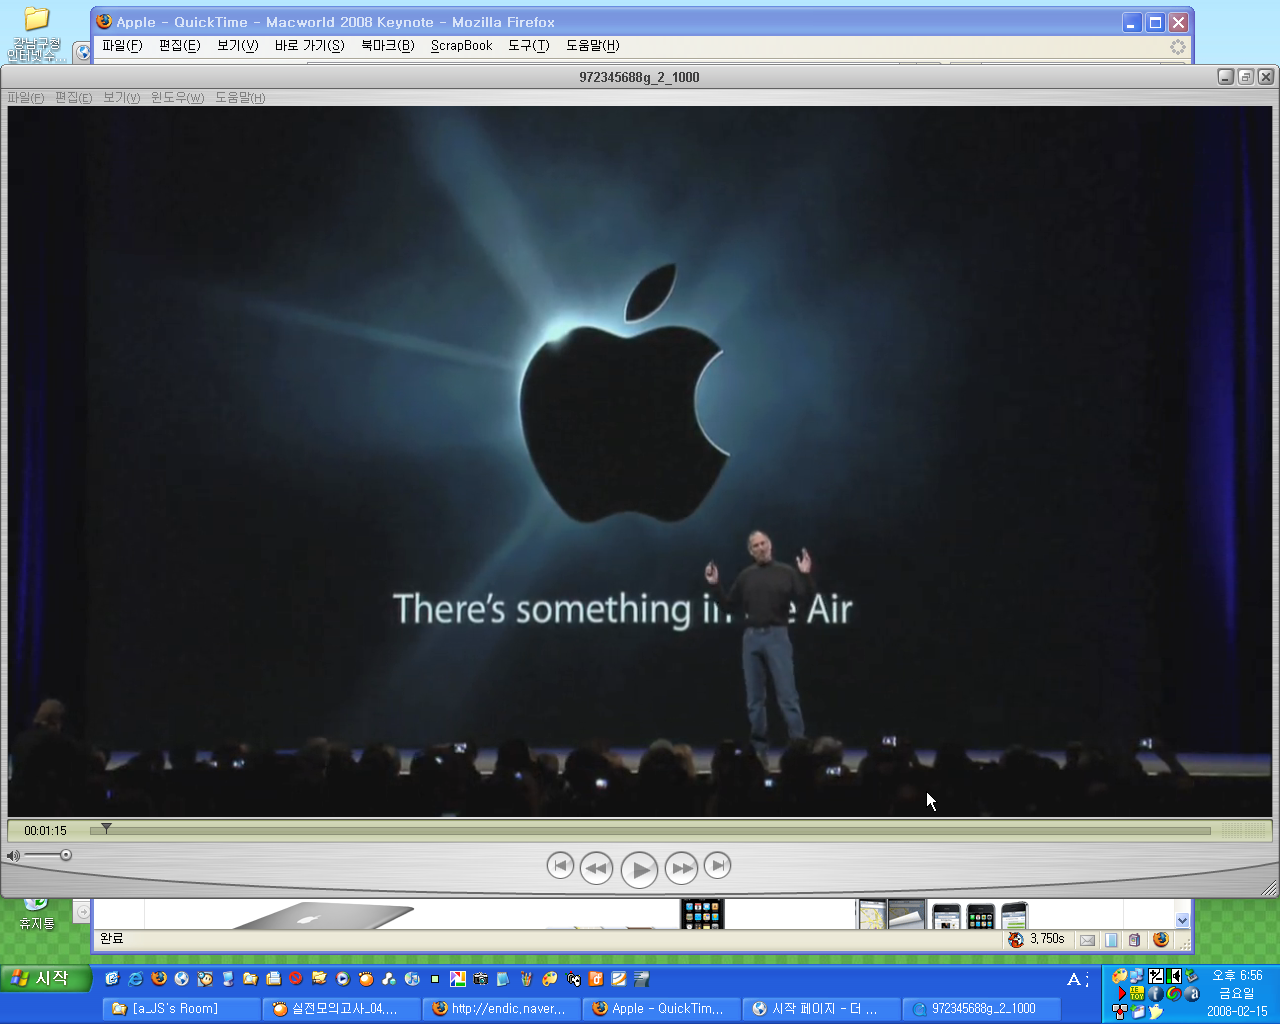Switch to 972345688g_2_1000 taskbar button
The height and width of the screenshot is (1024, 1280).
click(981, 1009)
